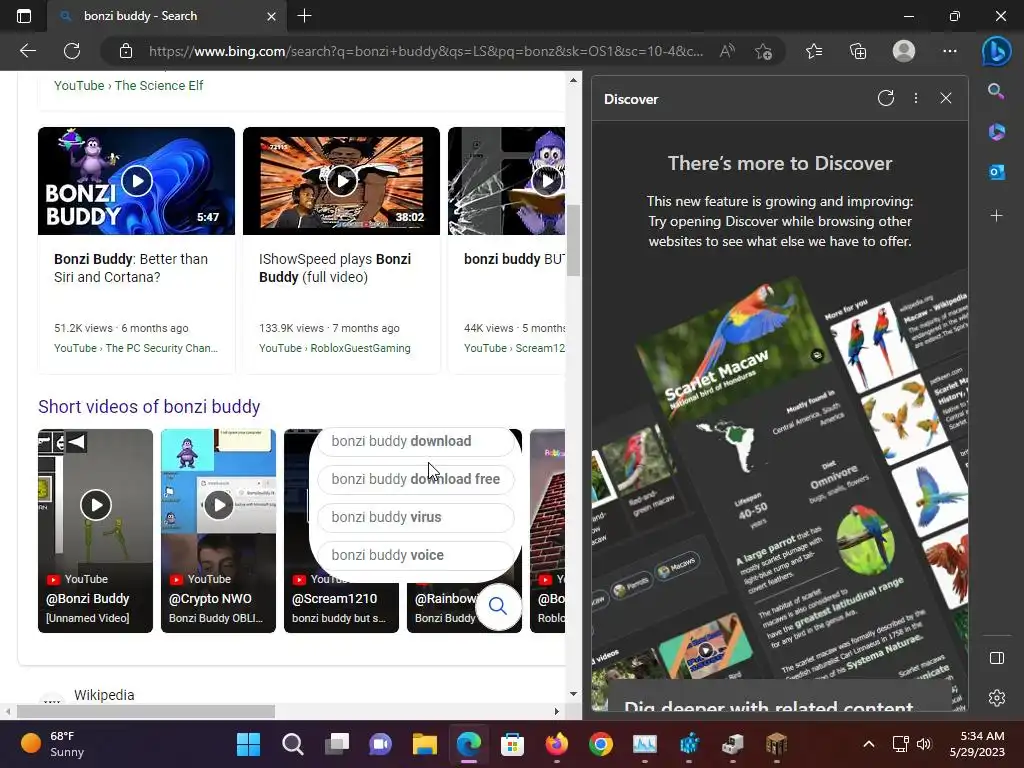Open Task View on the taskbar
This screenshot has height=768, width=1024.
click(337, 744)
